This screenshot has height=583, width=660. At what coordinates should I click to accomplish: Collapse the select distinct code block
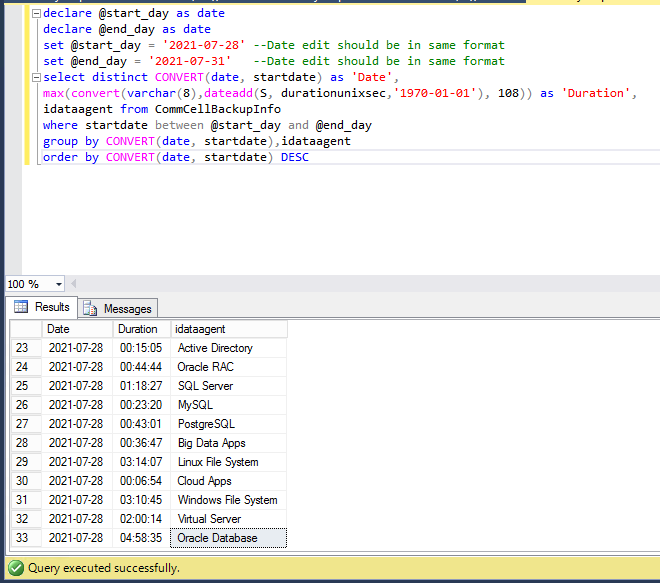point(36,77)
